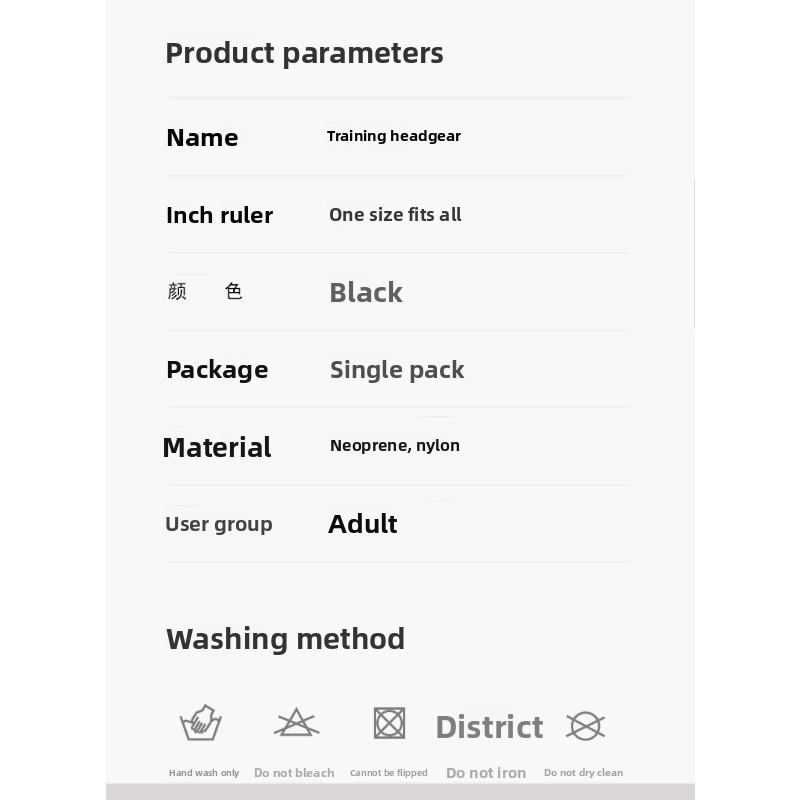Click the "One size fits all" value

coord(395,215)
